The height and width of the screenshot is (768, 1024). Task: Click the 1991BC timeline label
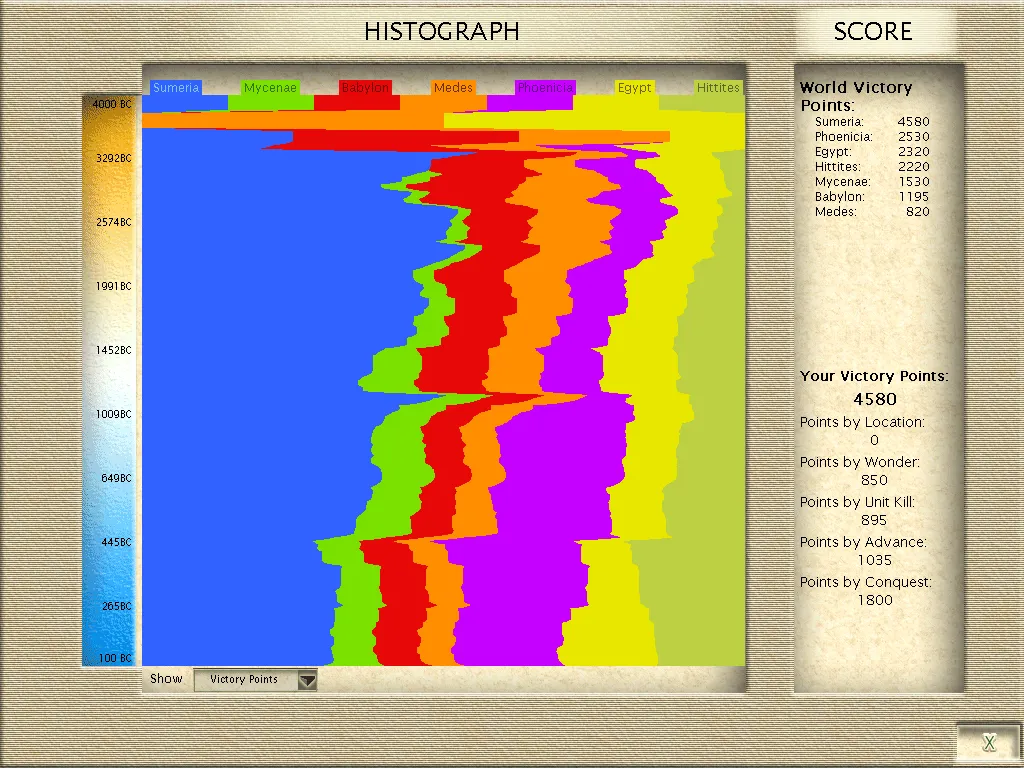pos(114,286)
